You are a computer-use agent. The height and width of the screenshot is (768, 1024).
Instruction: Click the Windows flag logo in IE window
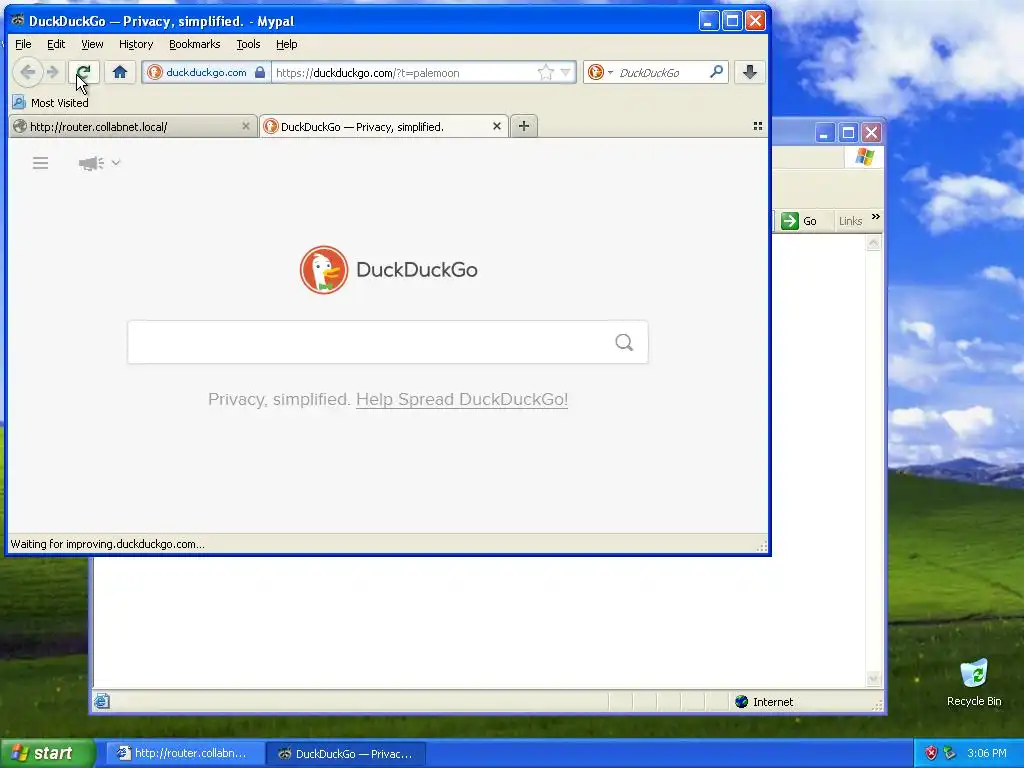865,157
